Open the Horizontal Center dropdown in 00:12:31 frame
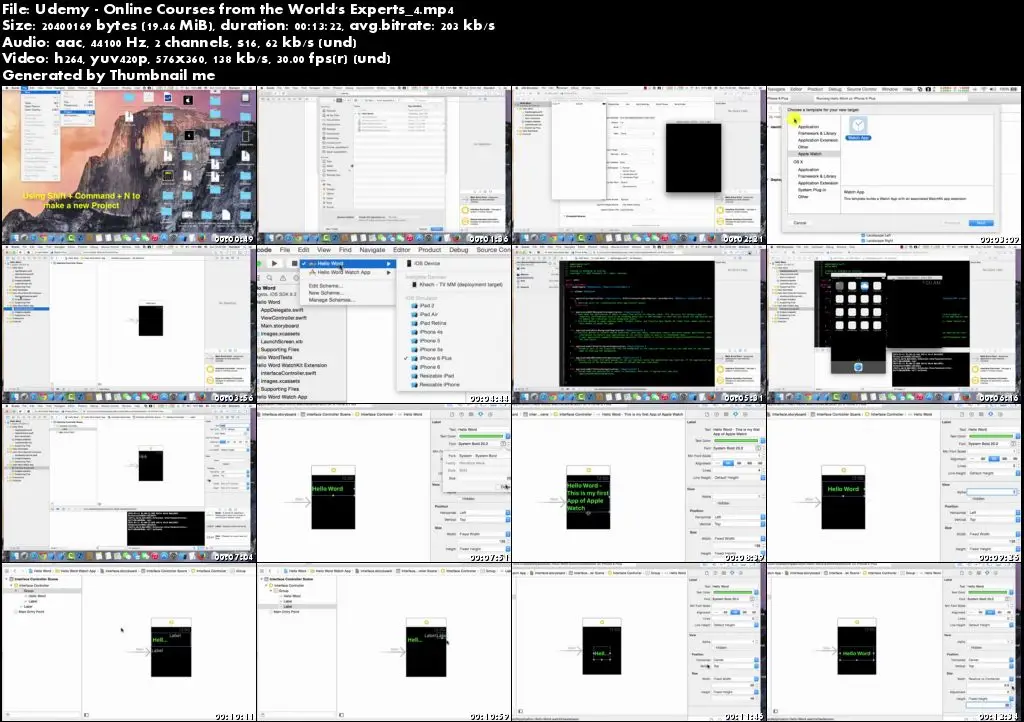This screenshot has height=722, width=1024. (x=991, y=660)
